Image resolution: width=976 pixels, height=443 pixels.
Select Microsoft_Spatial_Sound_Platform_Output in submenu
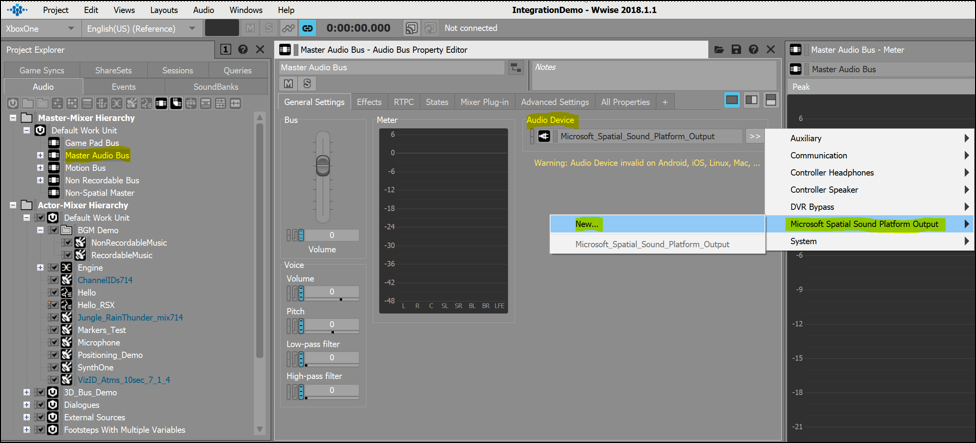(x=657, y=245)
